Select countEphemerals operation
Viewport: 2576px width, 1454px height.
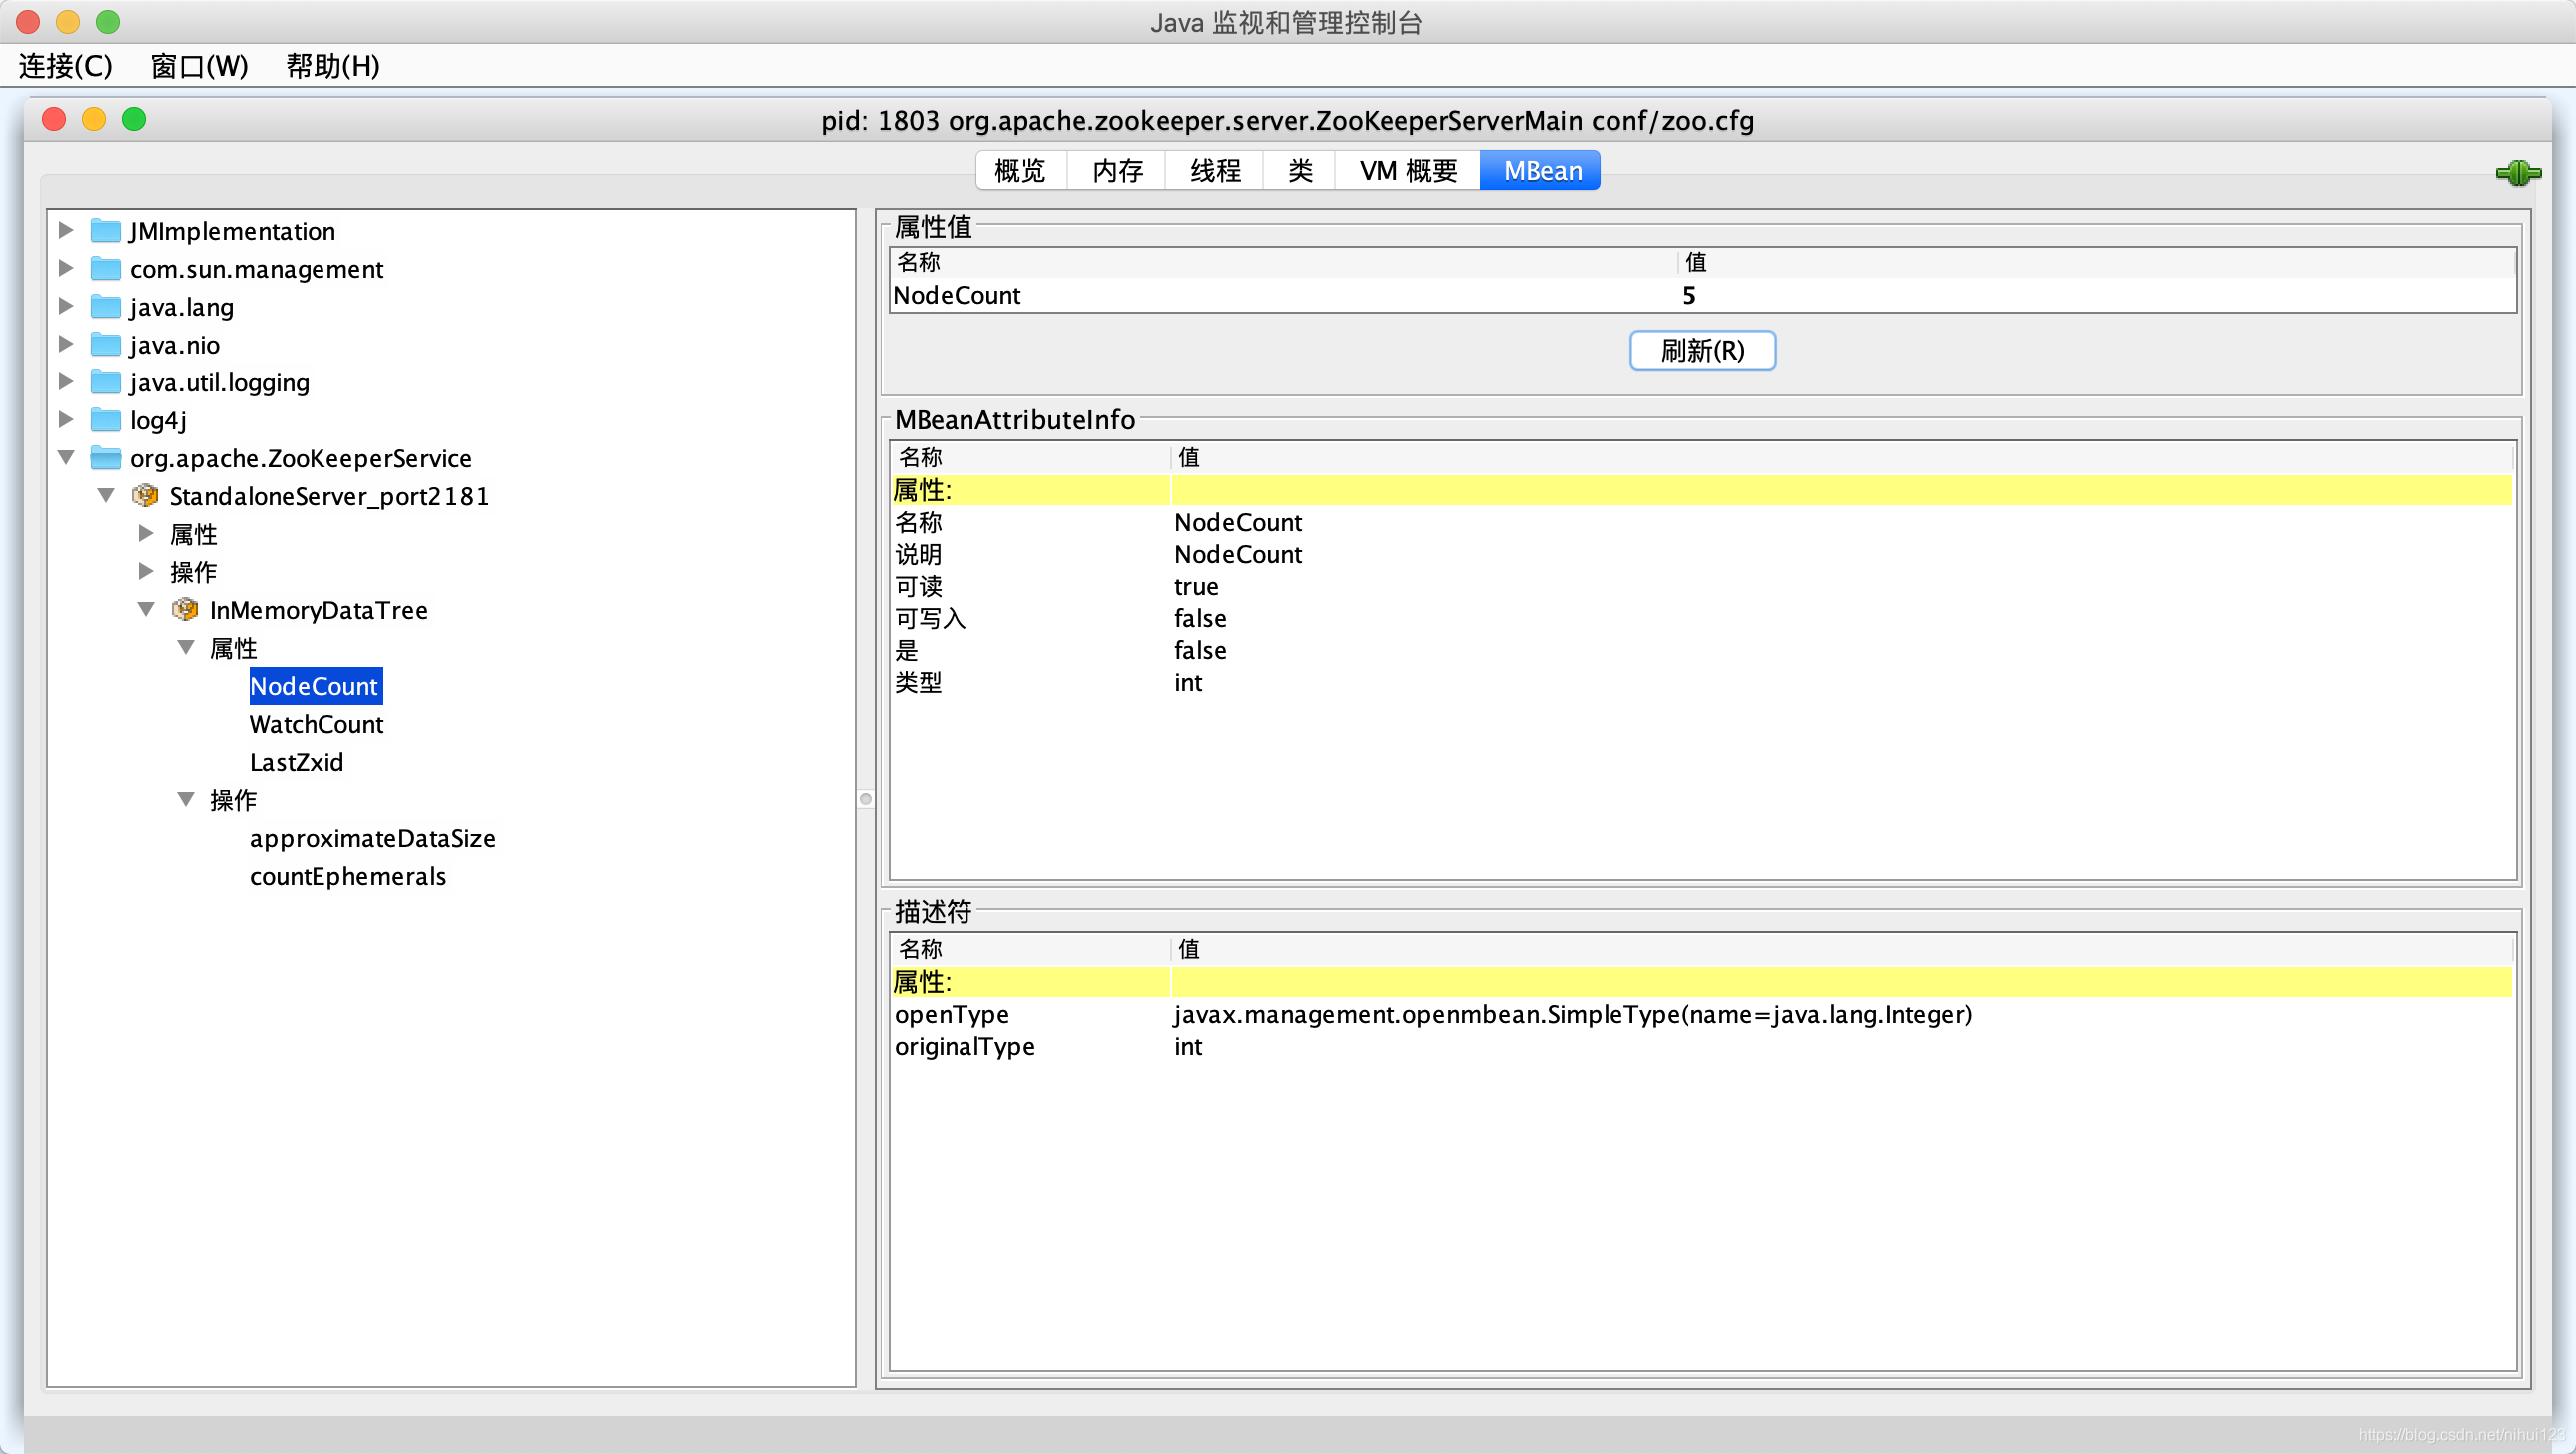point(348,877)
